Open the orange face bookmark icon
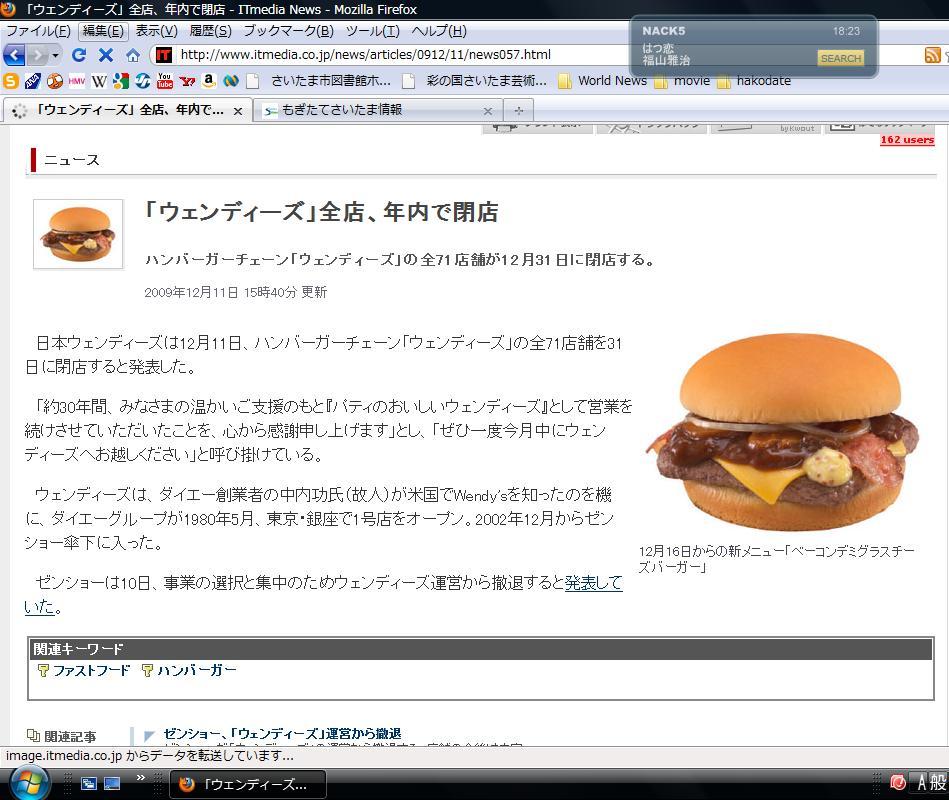 (54, 80)
